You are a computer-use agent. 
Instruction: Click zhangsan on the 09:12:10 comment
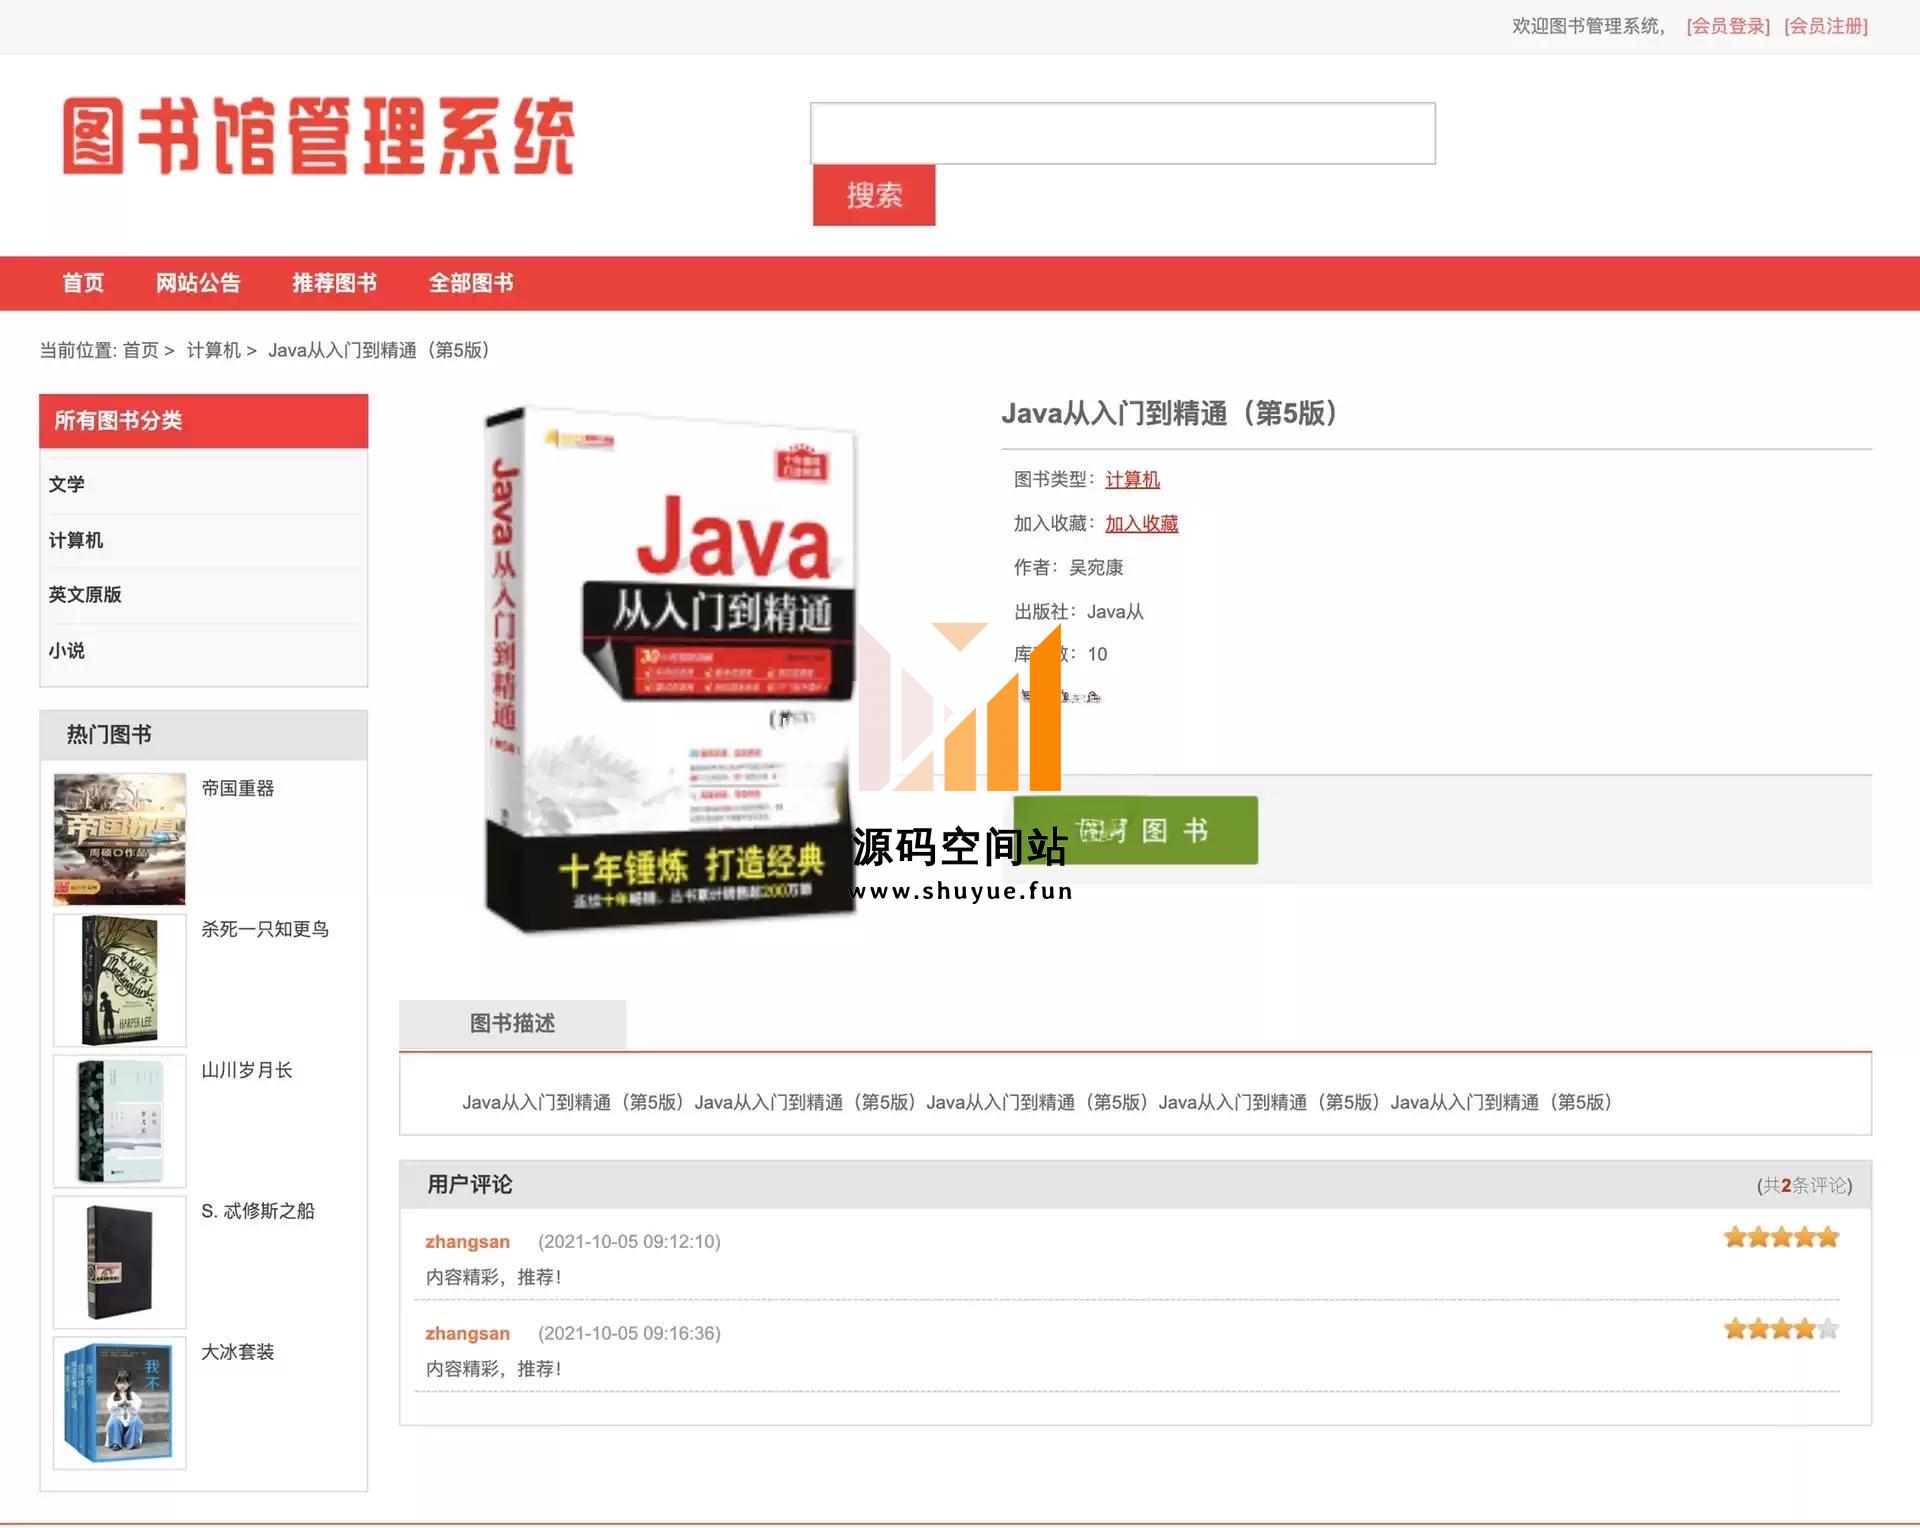click(467, 1242)
